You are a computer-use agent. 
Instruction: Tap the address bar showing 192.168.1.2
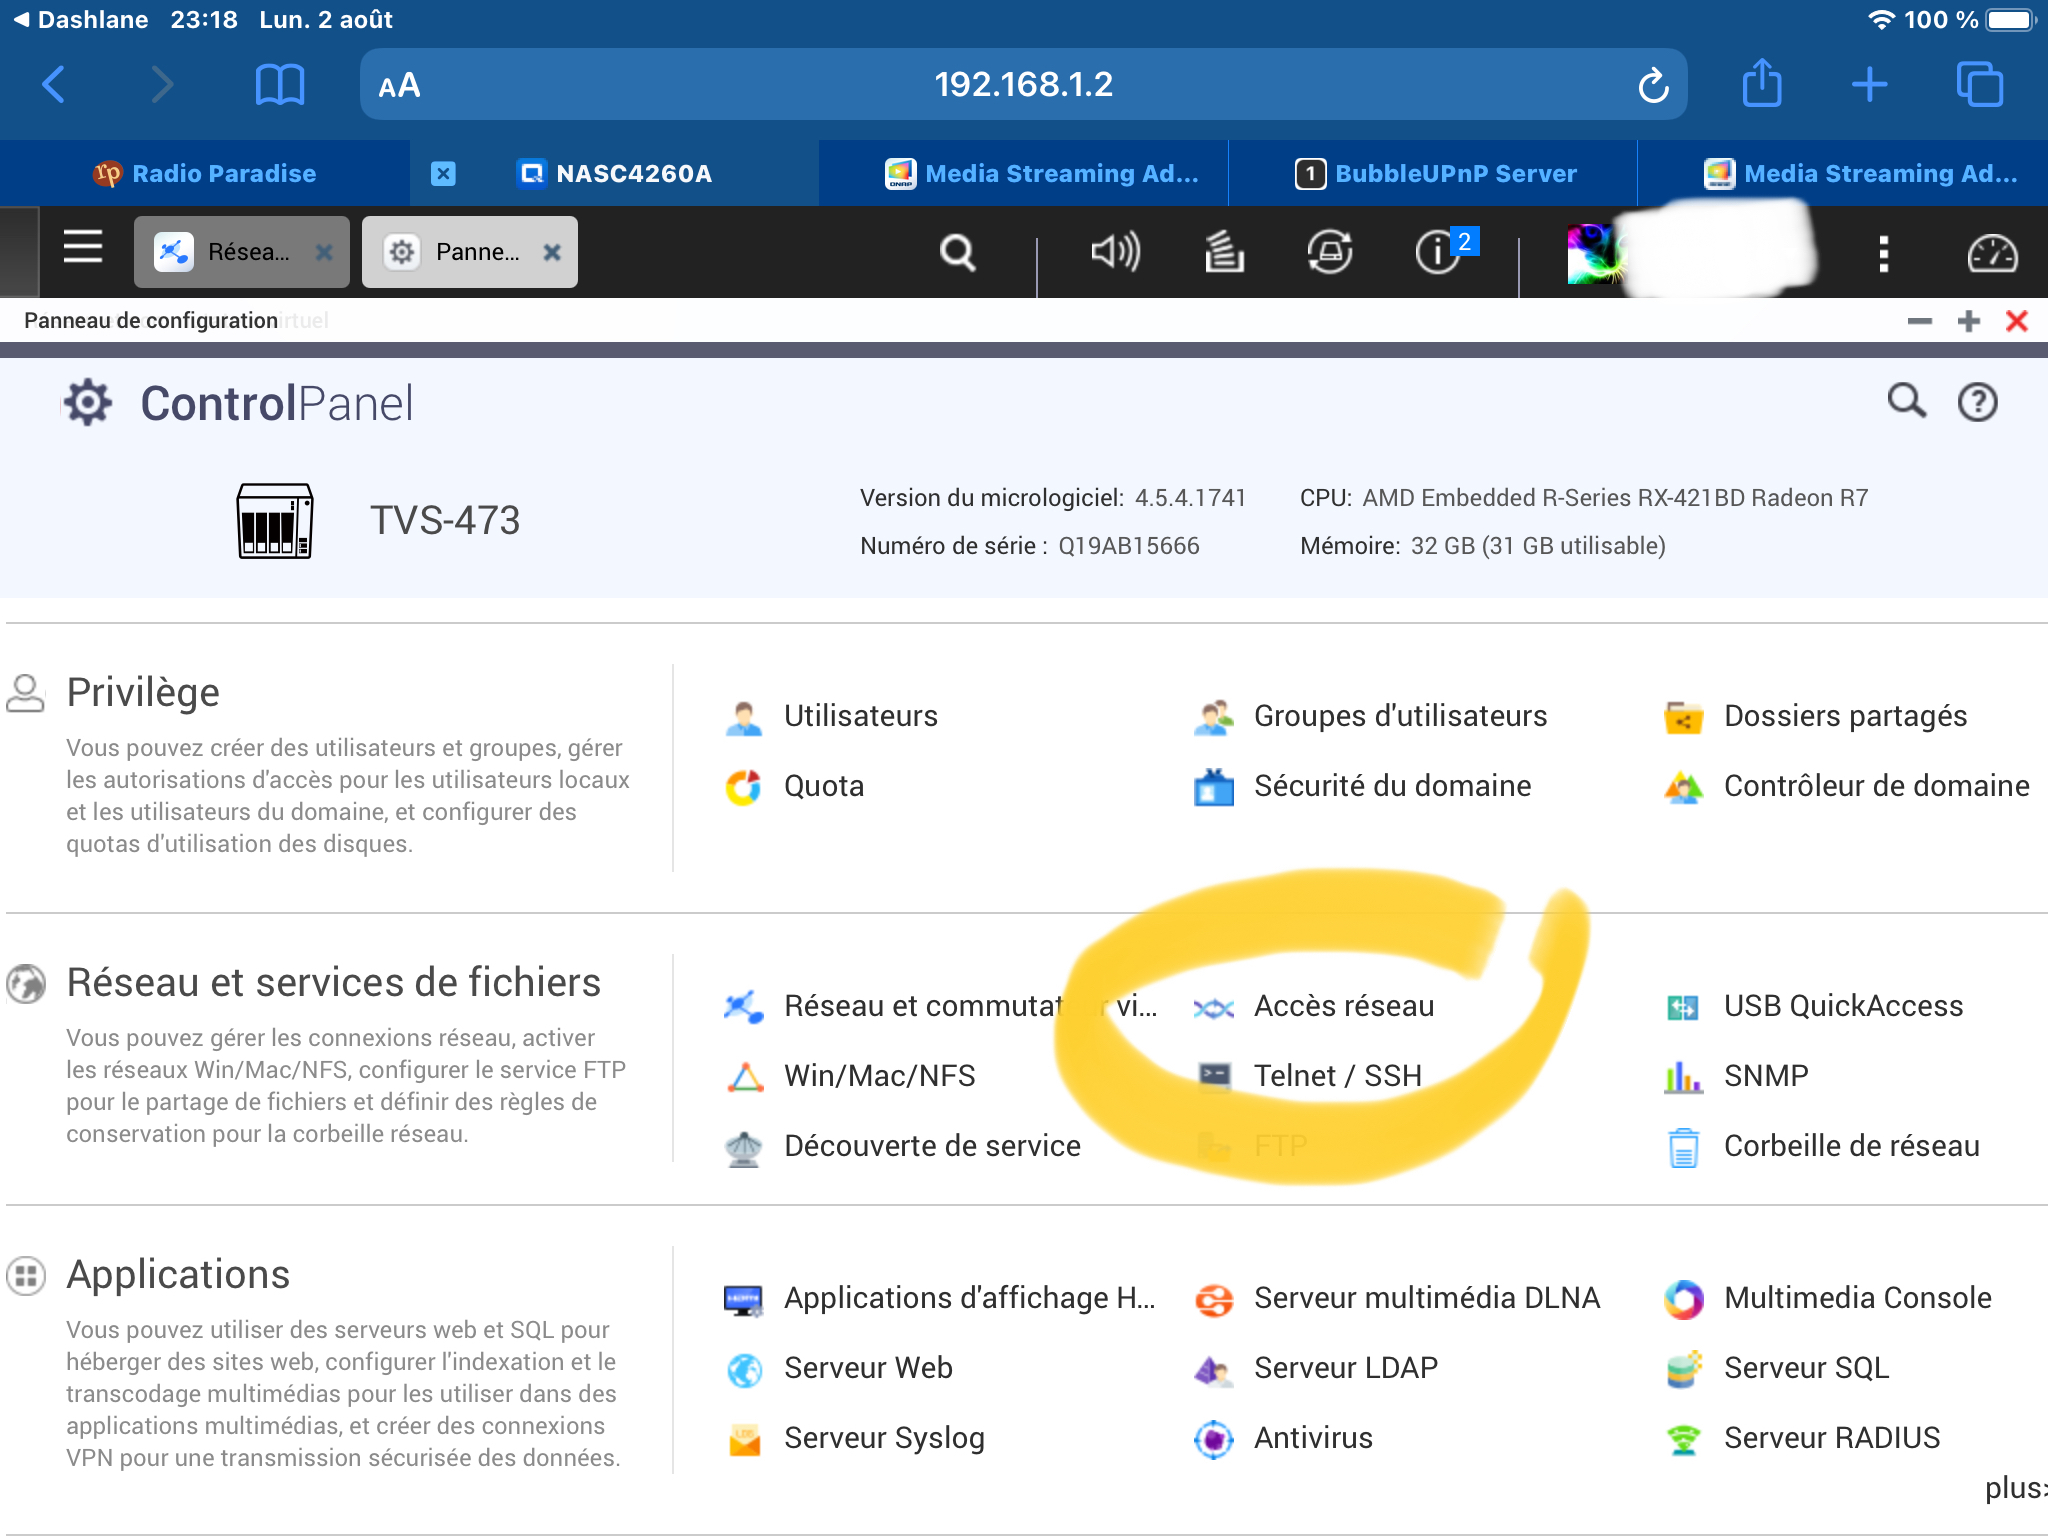pos(1022,85)
